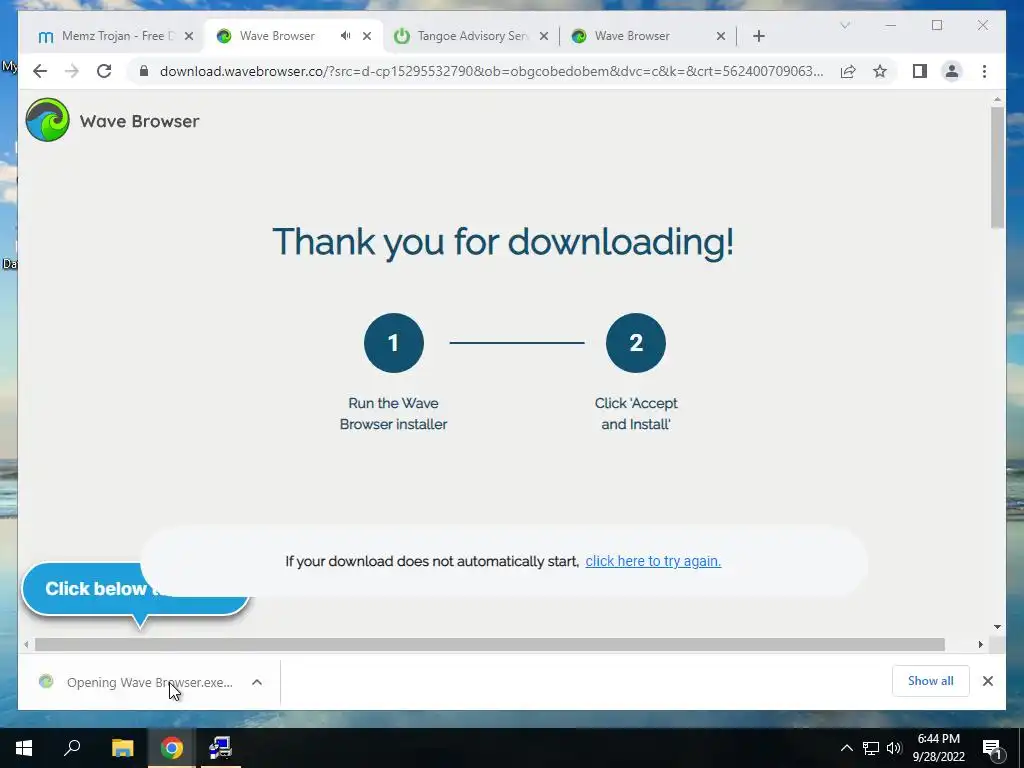Click 'Click 'Accept and Install'' text
Image resolution: width=1024 pixels, height=768 pixels.
click(635, 413)
